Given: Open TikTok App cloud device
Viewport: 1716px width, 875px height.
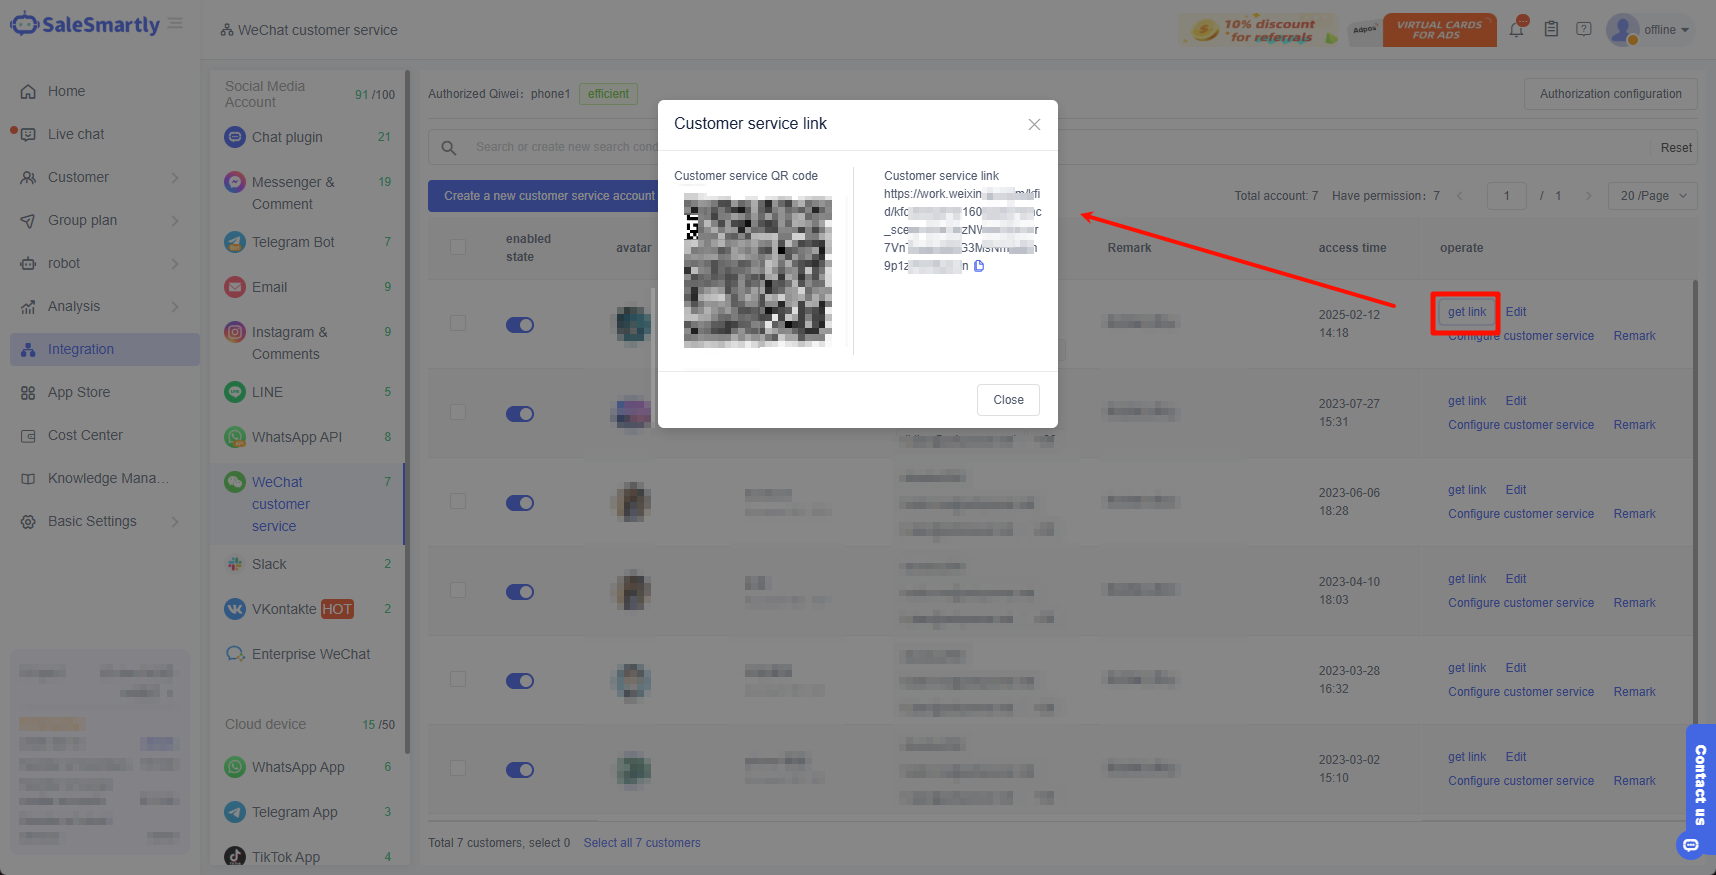Looking at the screenshot, I should click(x=308, y=857).
